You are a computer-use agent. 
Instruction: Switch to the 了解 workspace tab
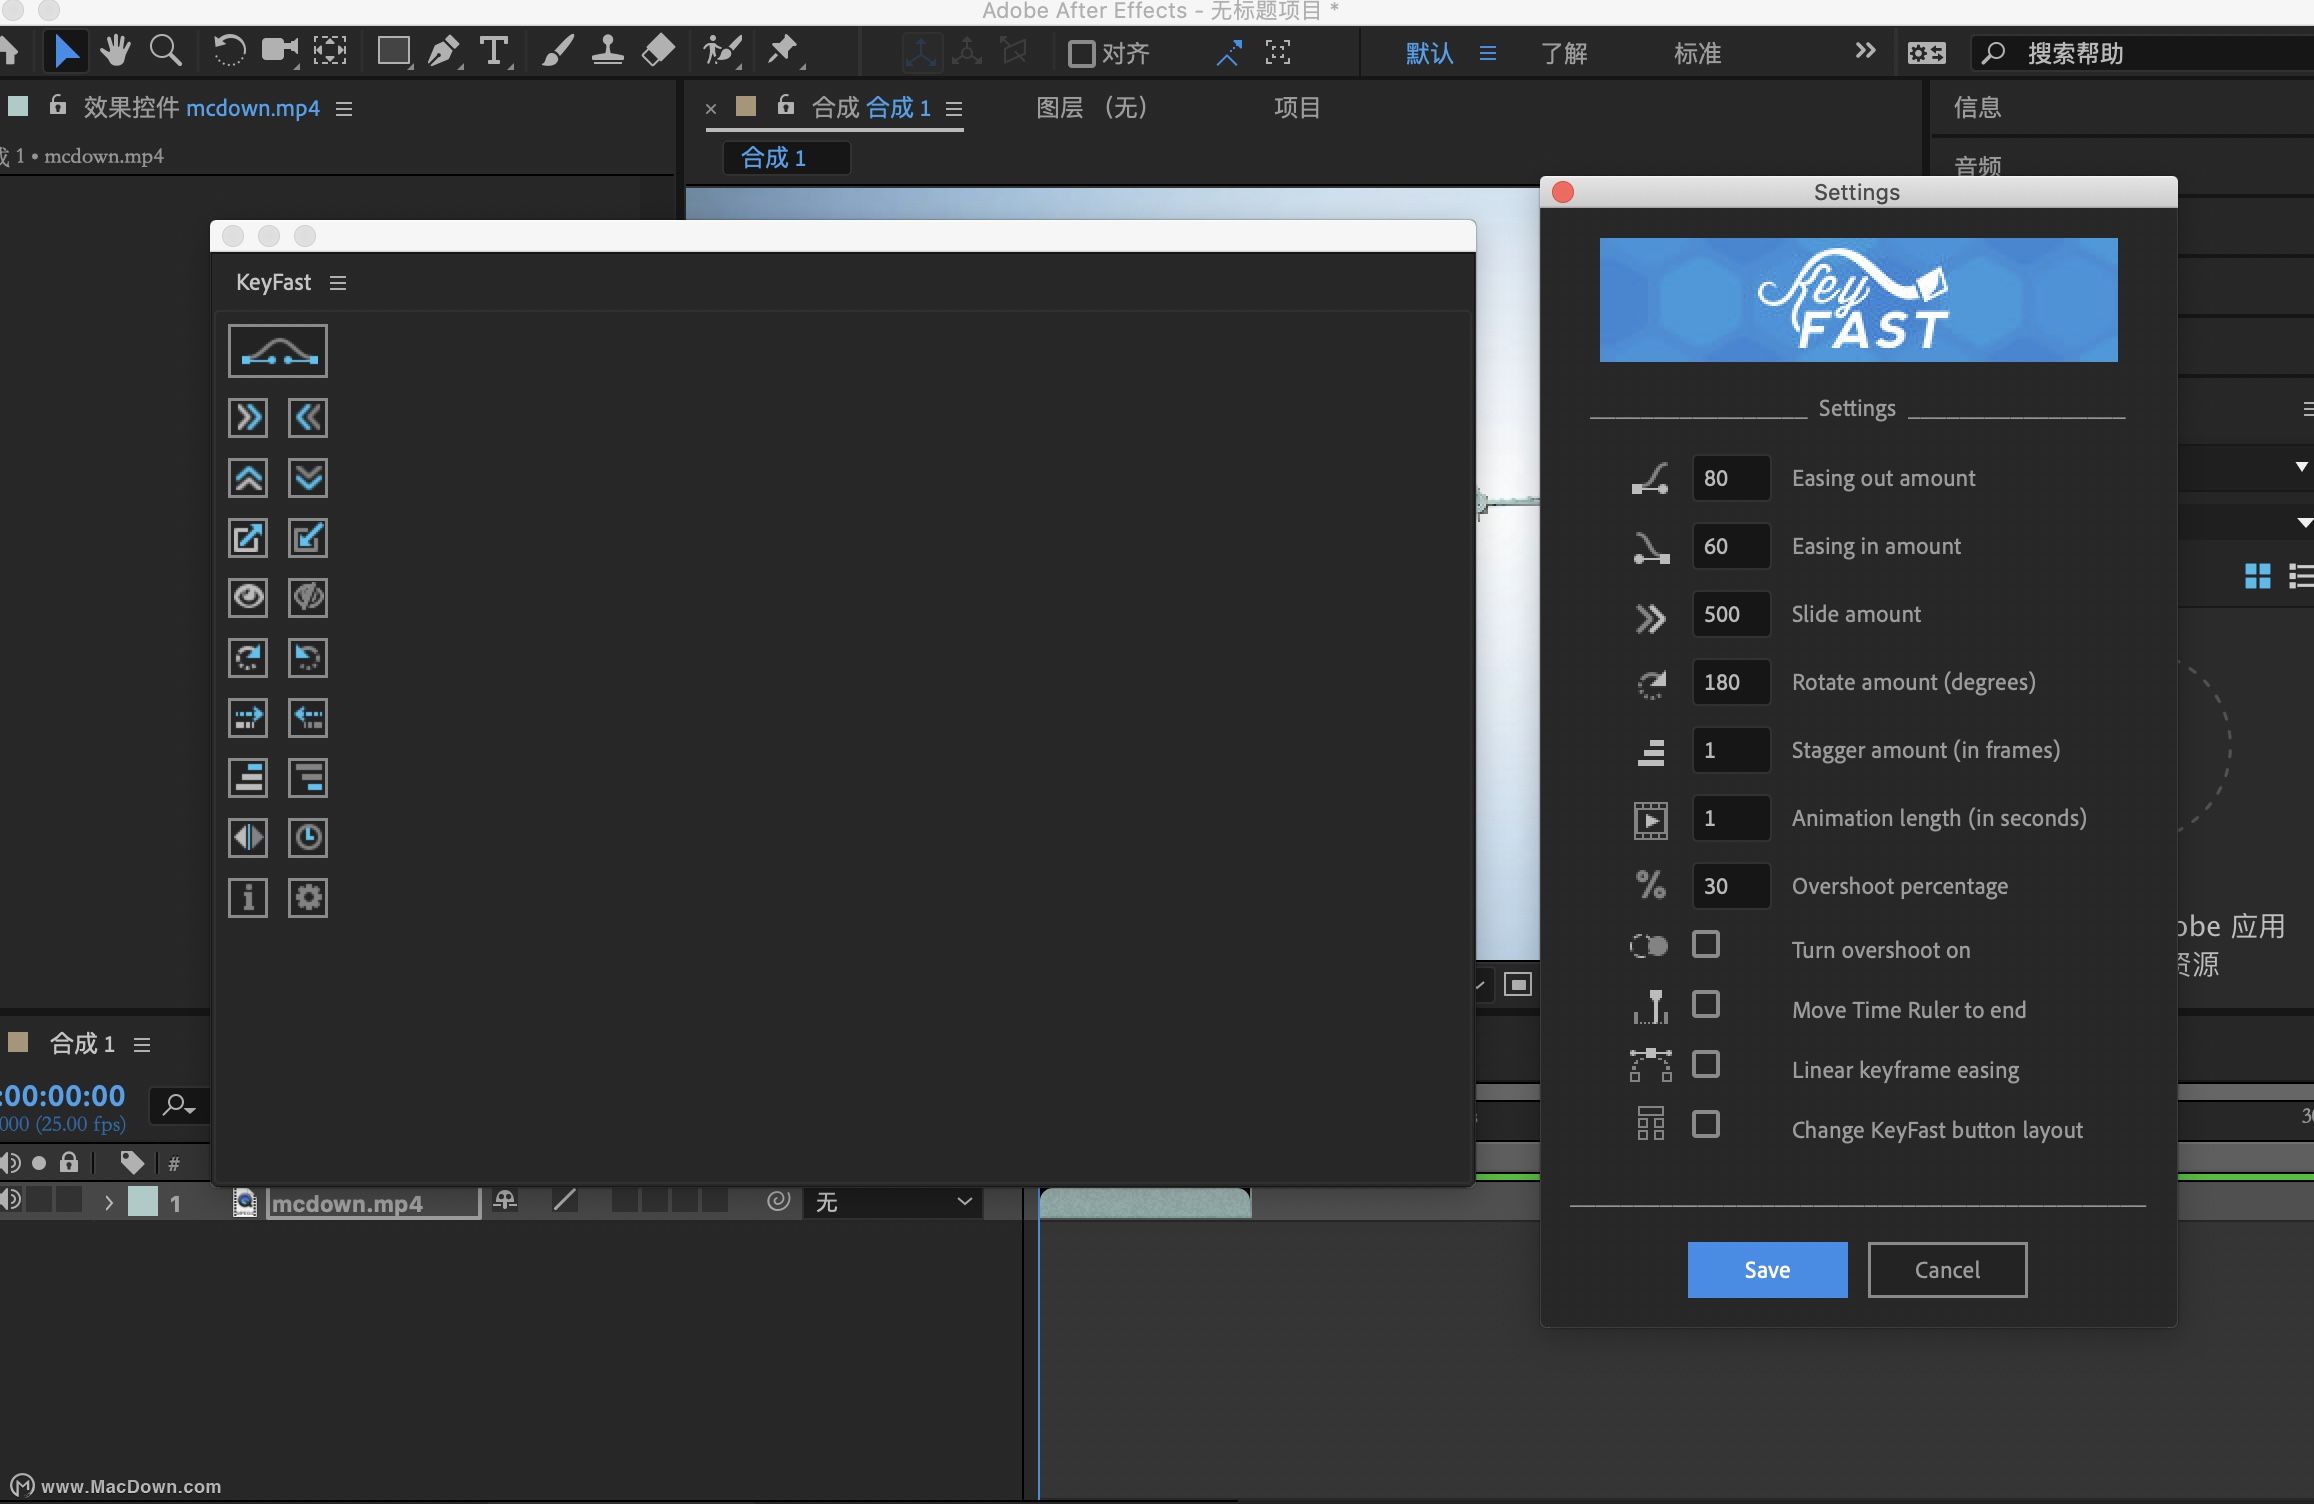[1563, 53]
